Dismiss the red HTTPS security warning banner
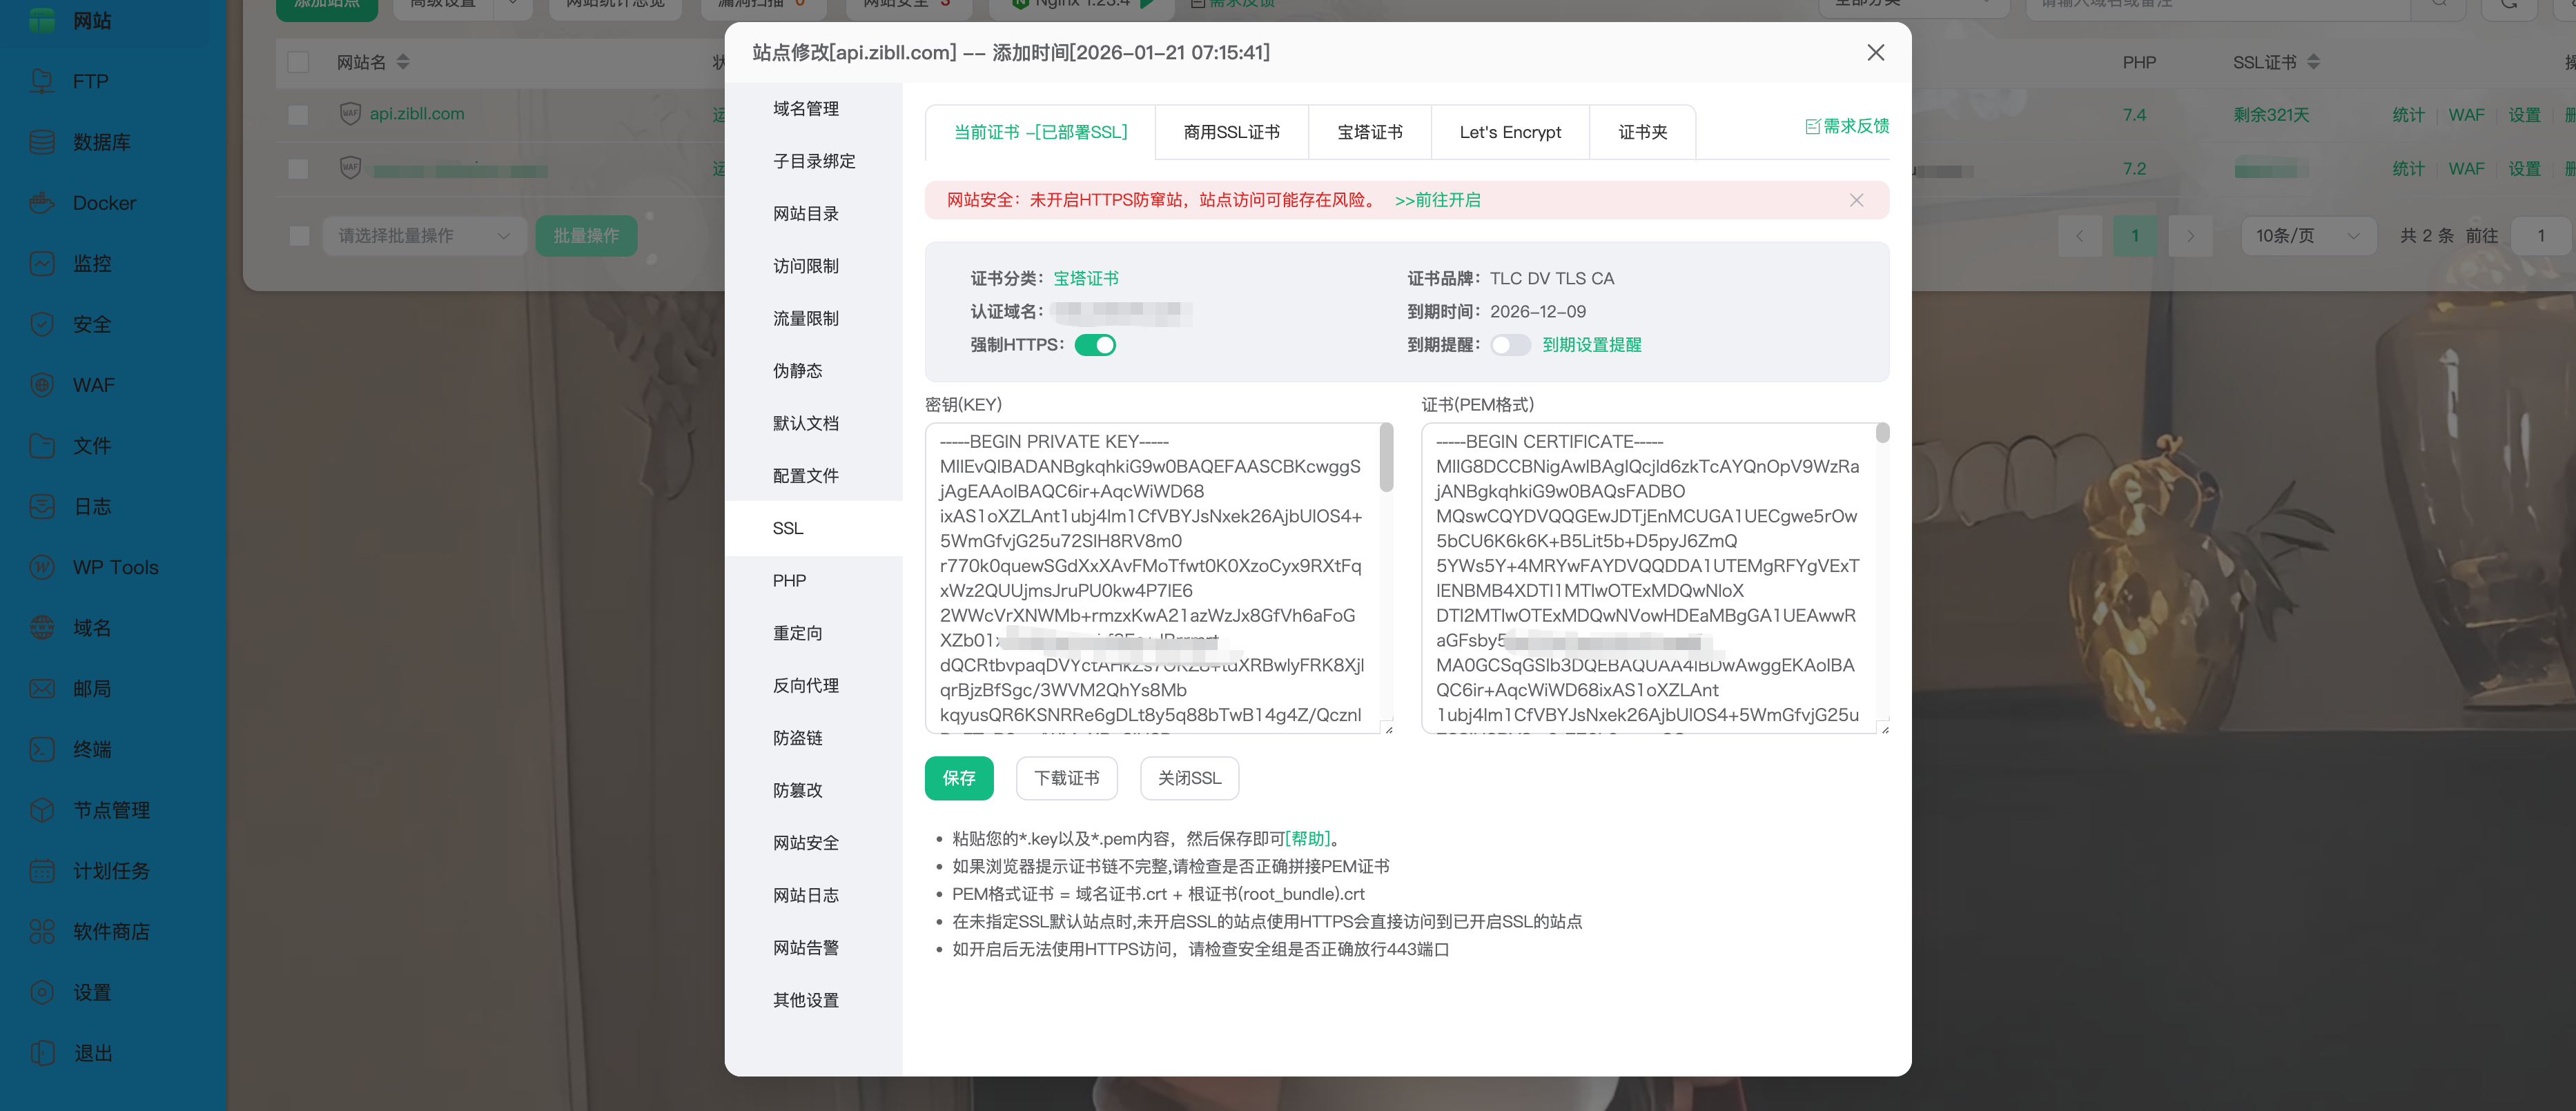Image resolution: width=2576 pixels, height=1111 pixels. 1856,200
